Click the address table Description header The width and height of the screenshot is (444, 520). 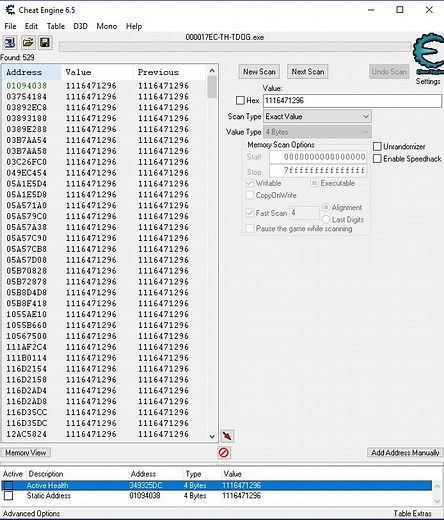coord(46,474)
